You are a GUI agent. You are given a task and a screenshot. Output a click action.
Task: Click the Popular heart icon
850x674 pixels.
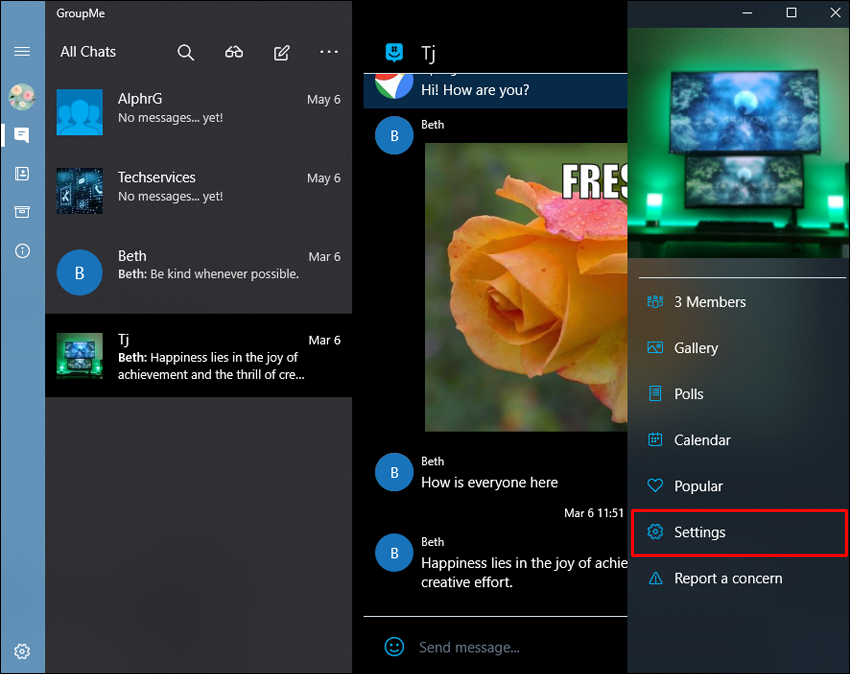coord(655,485)
